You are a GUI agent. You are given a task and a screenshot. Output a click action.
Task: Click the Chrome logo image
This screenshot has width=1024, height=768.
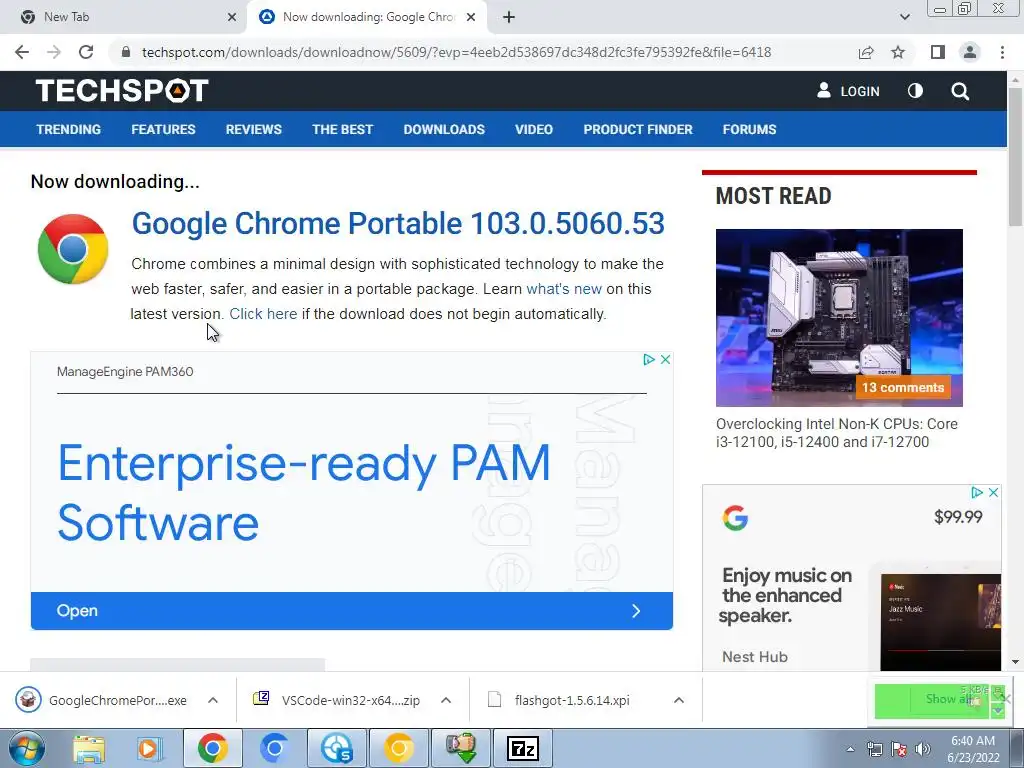tap(72, 249)
